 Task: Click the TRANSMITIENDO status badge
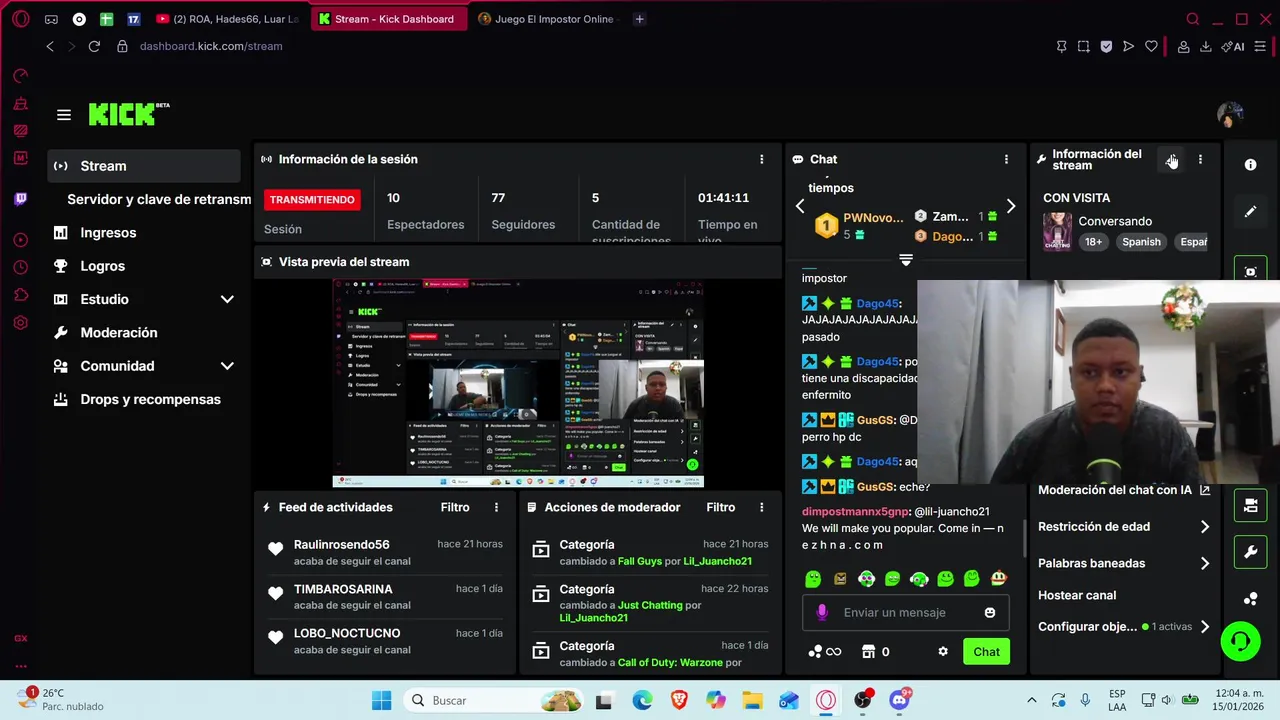[x=312, y=199]
